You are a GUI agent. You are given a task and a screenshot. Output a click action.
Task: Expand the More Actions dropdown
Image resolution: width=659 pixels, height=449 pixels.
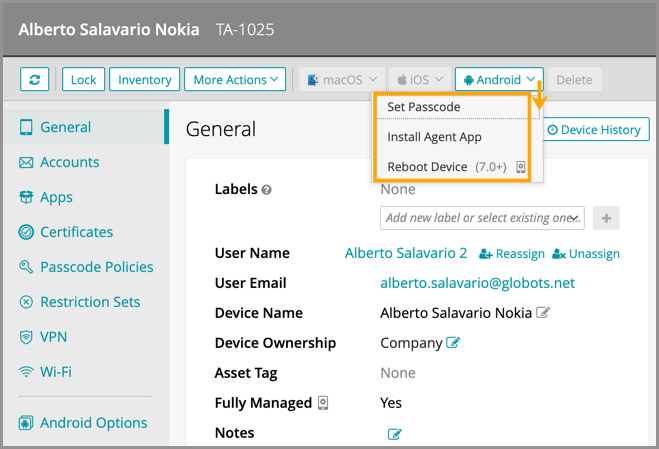coord(235,80)
